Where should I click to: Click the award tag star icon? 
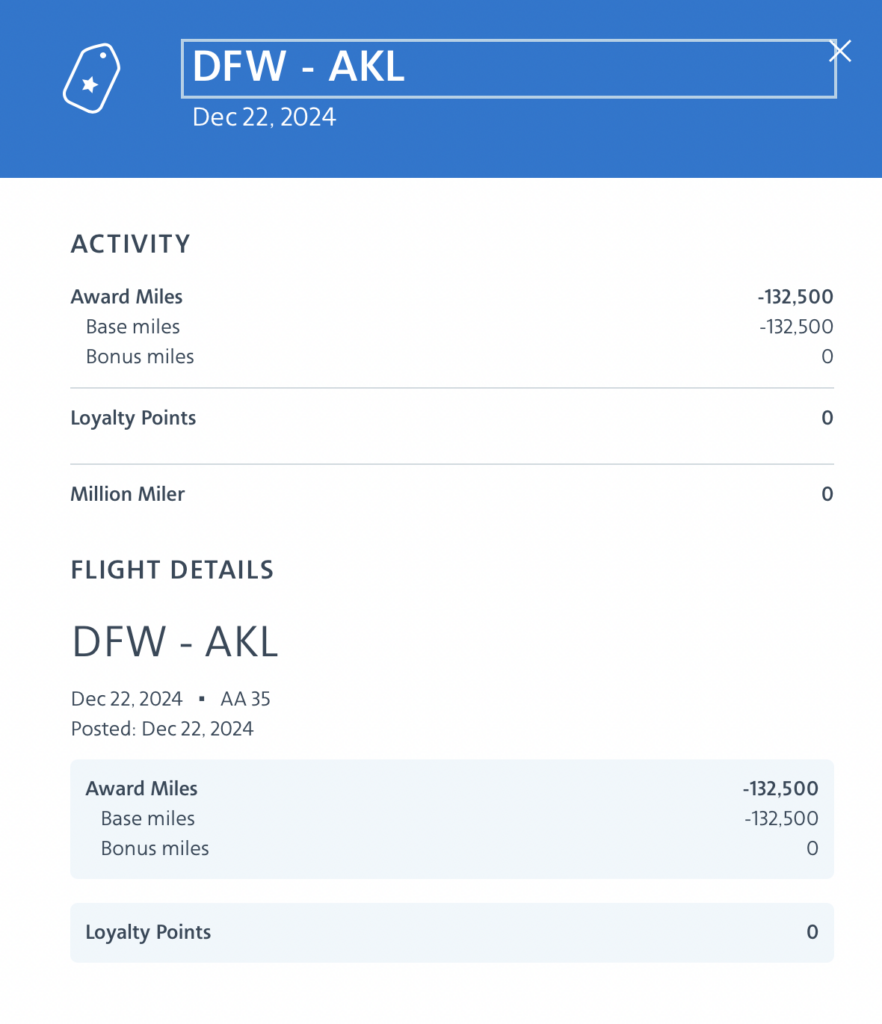click(x=91, y=78)
